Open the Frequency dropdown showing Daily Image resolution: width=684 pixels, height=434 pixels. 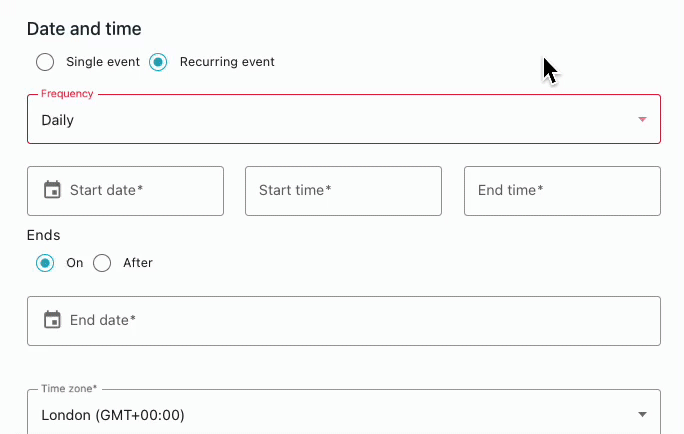pos(344,119)
